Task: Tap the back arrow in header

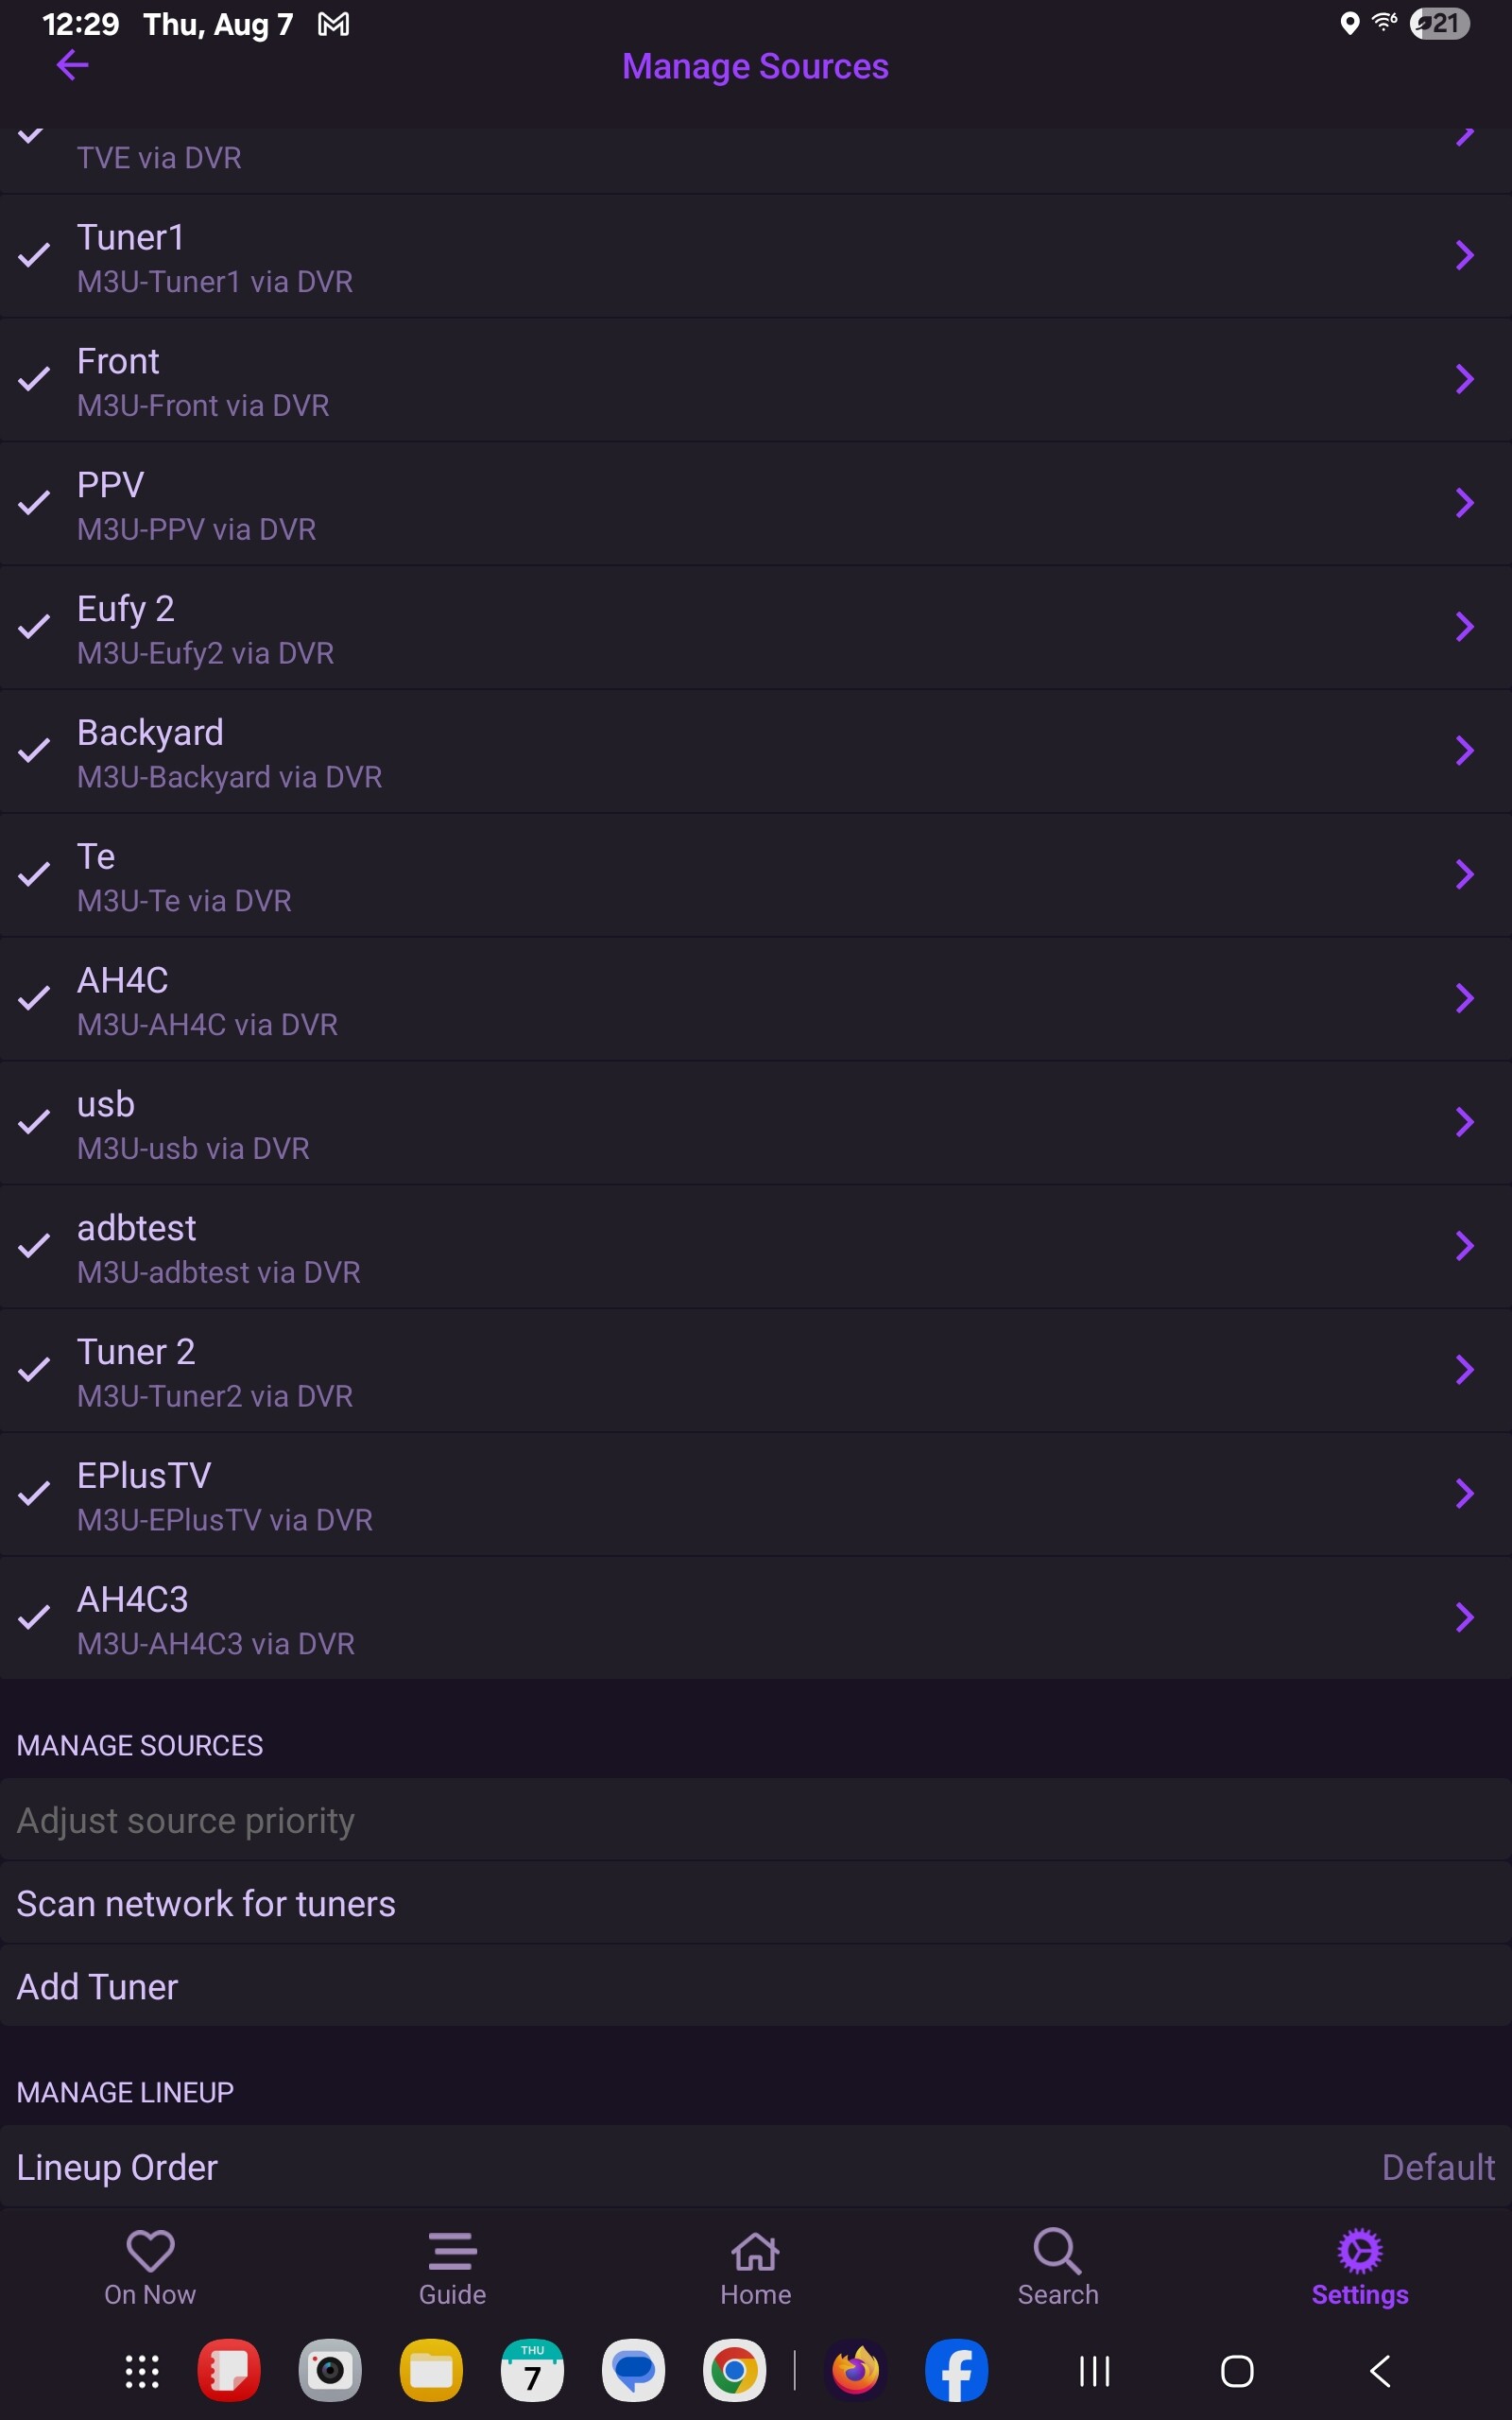Action: pos(72,66)
